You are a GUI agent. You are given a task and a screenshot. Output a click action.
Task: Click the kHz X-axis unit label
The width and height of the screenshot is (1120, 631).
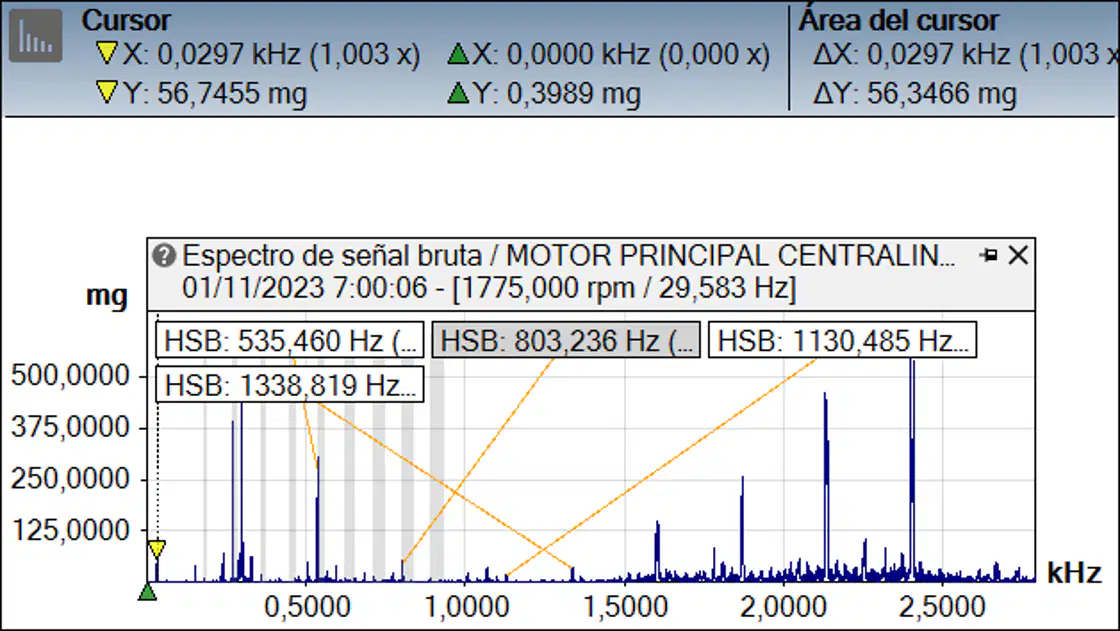click(x=1074, y=572)
